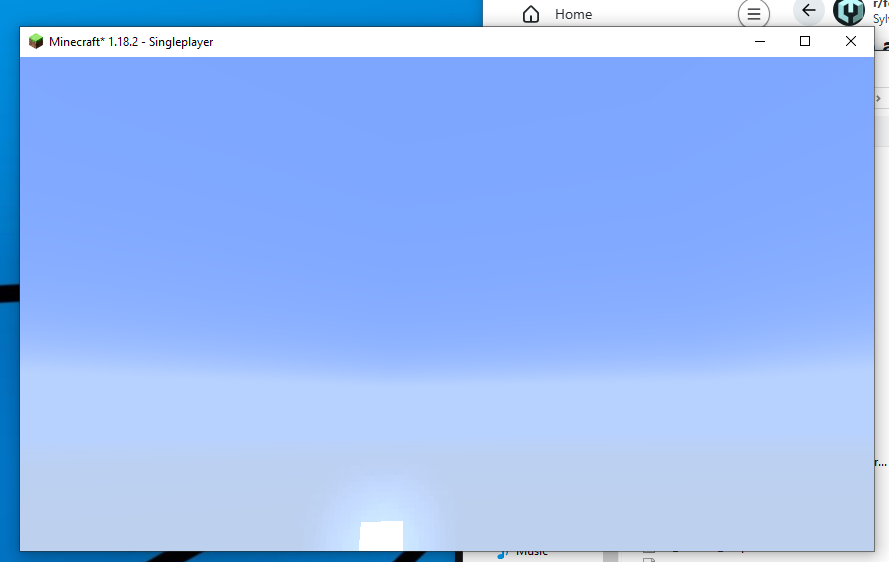This screenshot has width=889, height=562.
Task: Select the Home label in background window
Action: click(x=573, y=14)
